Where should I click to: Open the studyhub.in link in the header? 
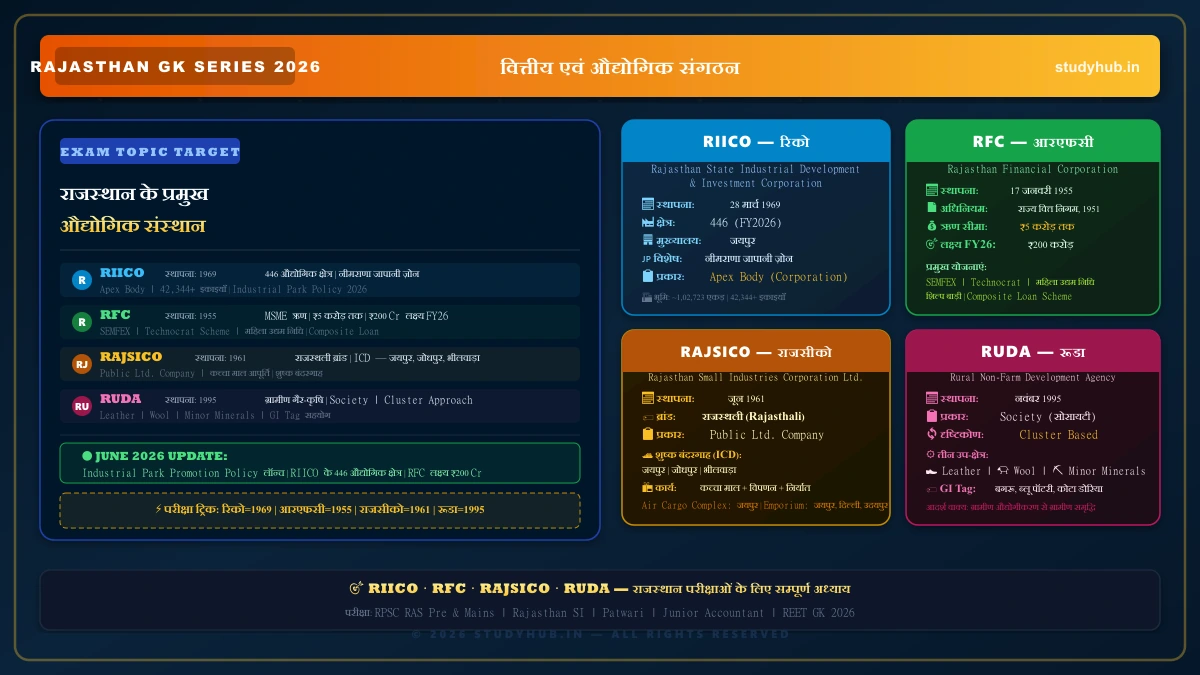[x=1097, y=67]
